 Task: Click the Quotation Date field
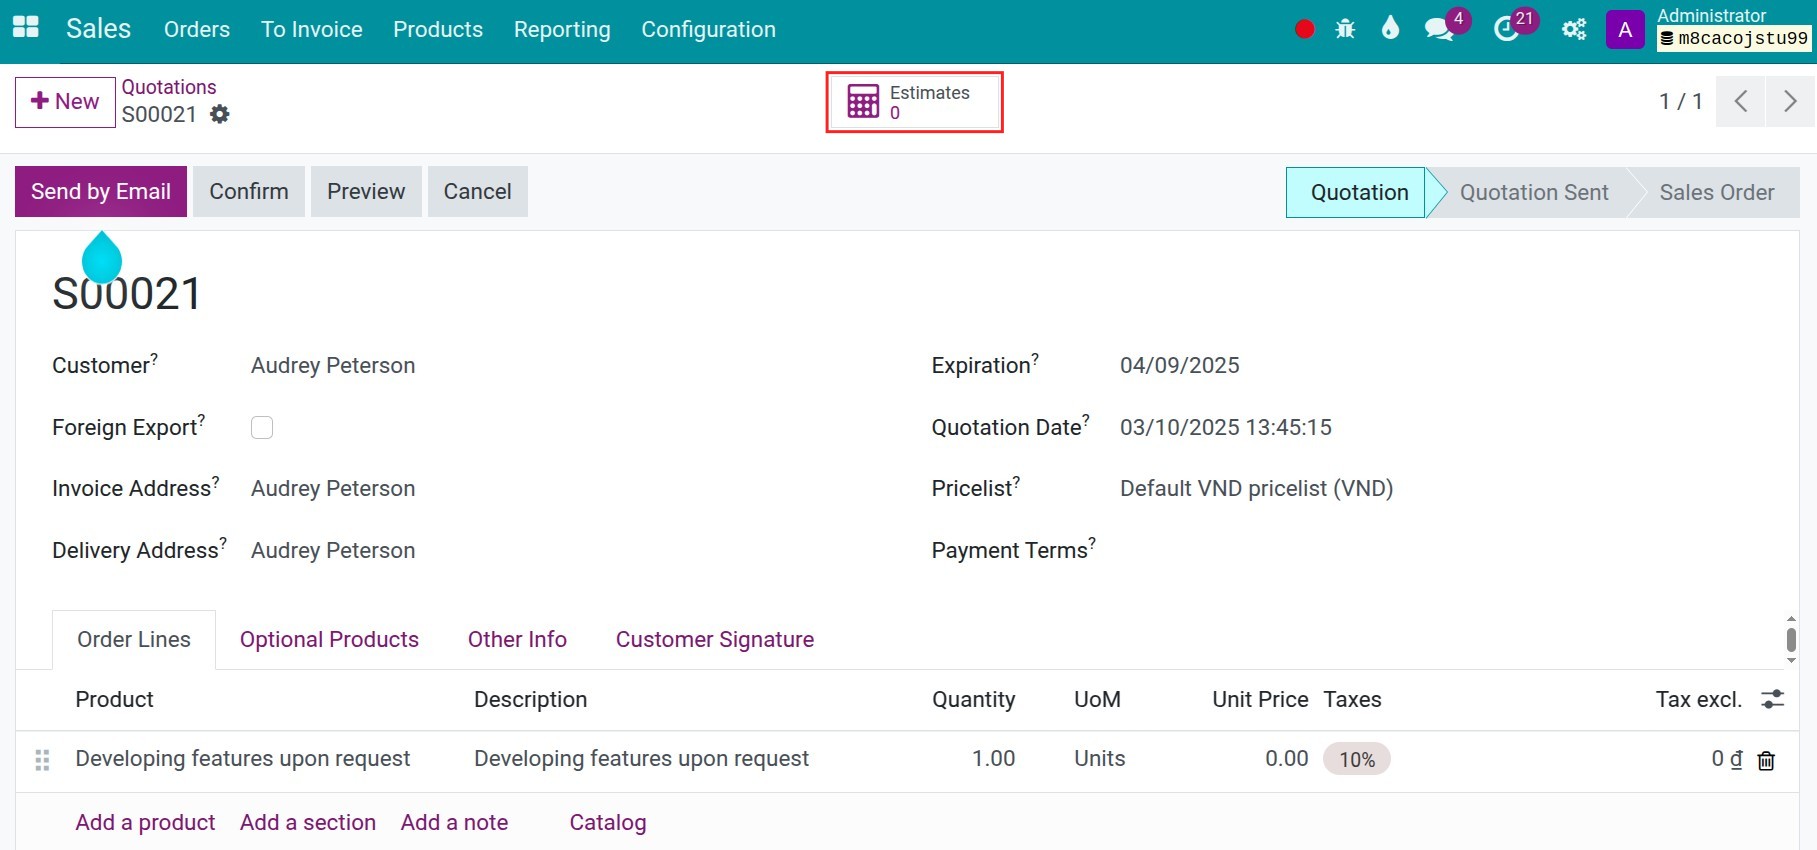[x=1226, y=427]
